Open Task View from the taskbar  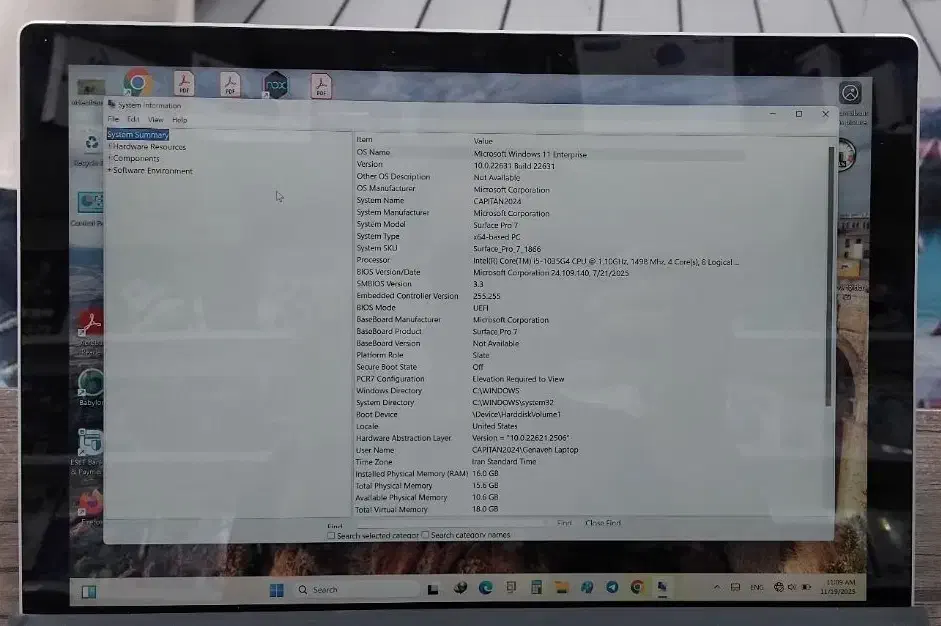433,589
